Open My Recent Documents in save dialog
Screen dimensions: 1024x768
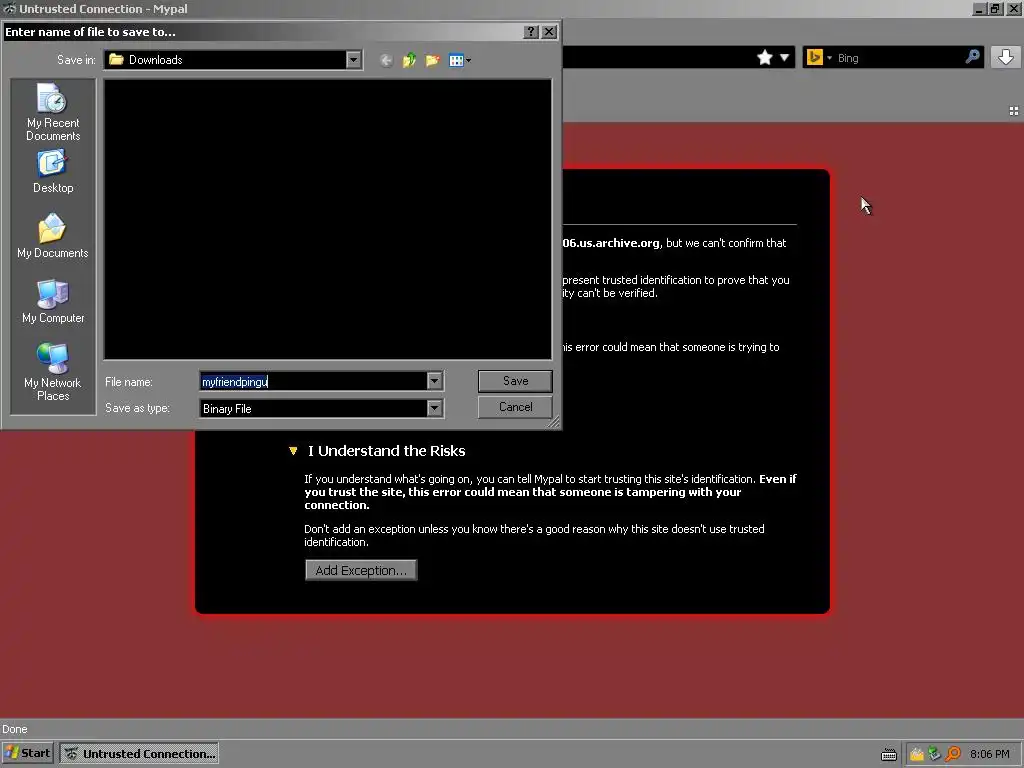coord(53,112)
